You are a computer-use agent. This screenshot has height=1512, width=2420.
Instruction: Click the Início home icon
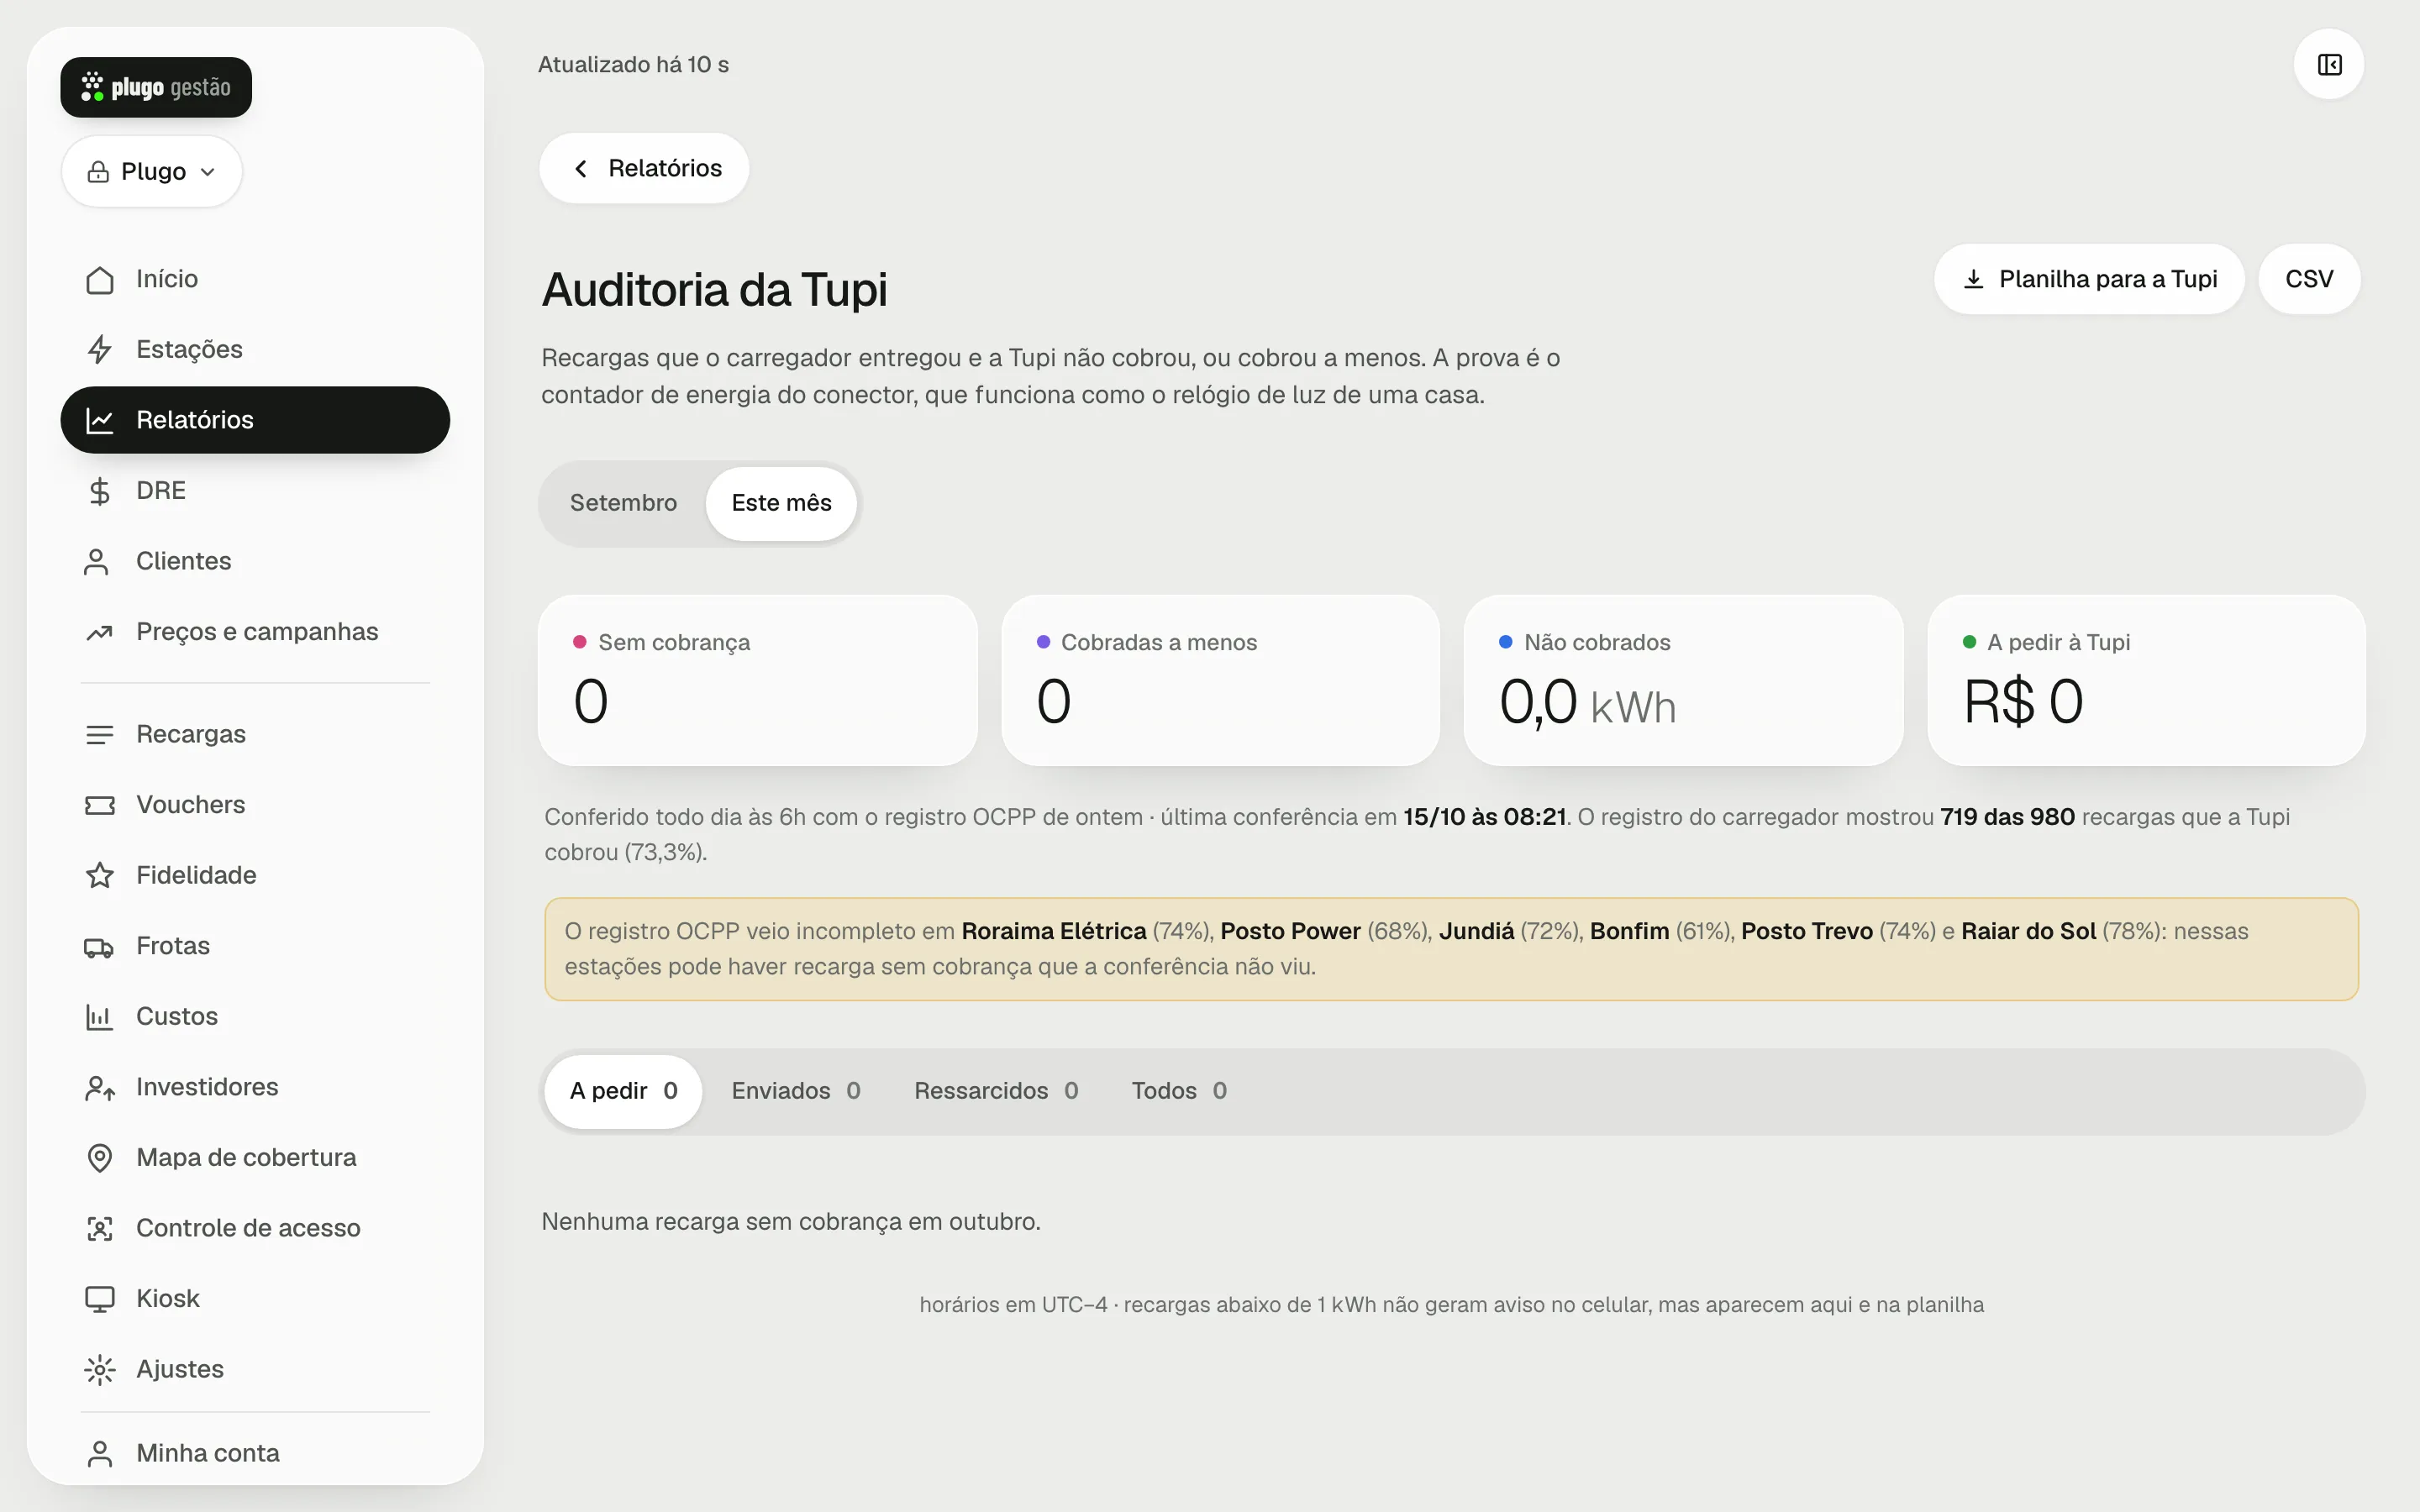coord(99,280)
